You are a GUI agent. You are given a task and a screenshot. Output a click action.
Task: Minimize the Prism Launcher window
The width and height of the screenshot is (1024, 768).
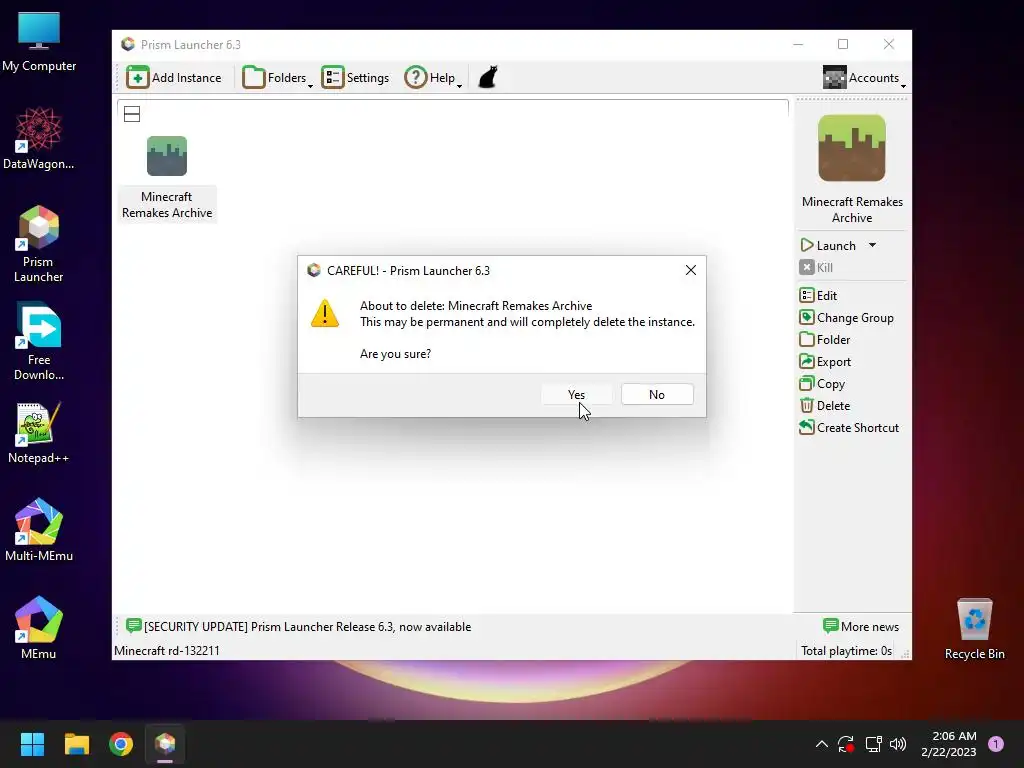pos(798,44)
